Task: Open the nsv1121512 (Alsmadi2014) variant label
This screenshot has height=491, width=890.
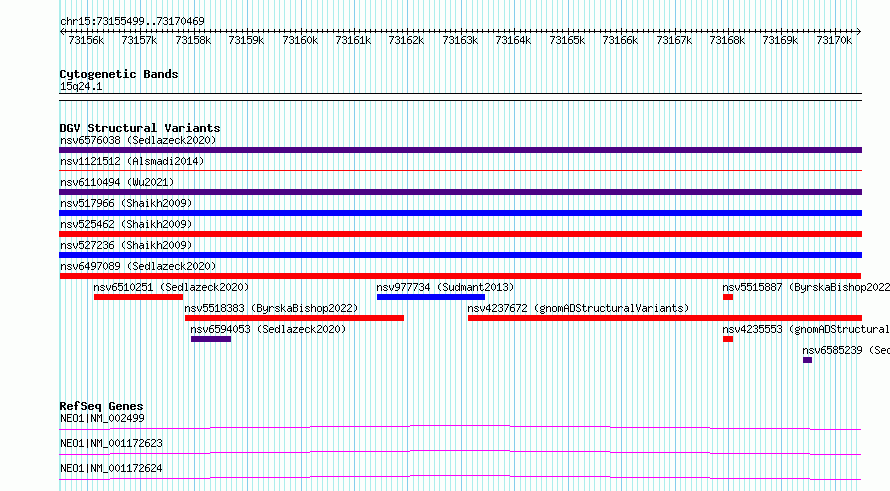Action: pyautogui.click(x=132, y=161)
